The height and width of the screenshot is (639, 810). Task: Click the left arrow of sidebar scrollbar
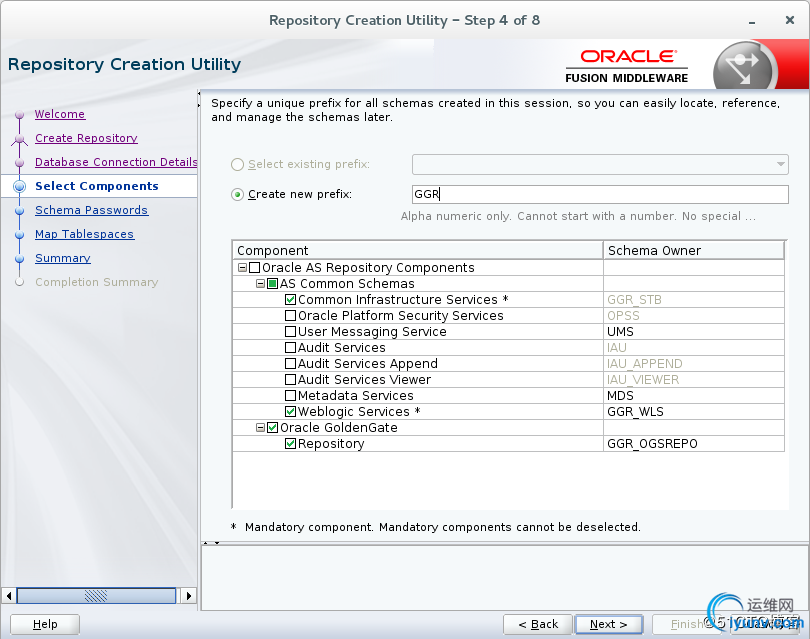(9, 596)
